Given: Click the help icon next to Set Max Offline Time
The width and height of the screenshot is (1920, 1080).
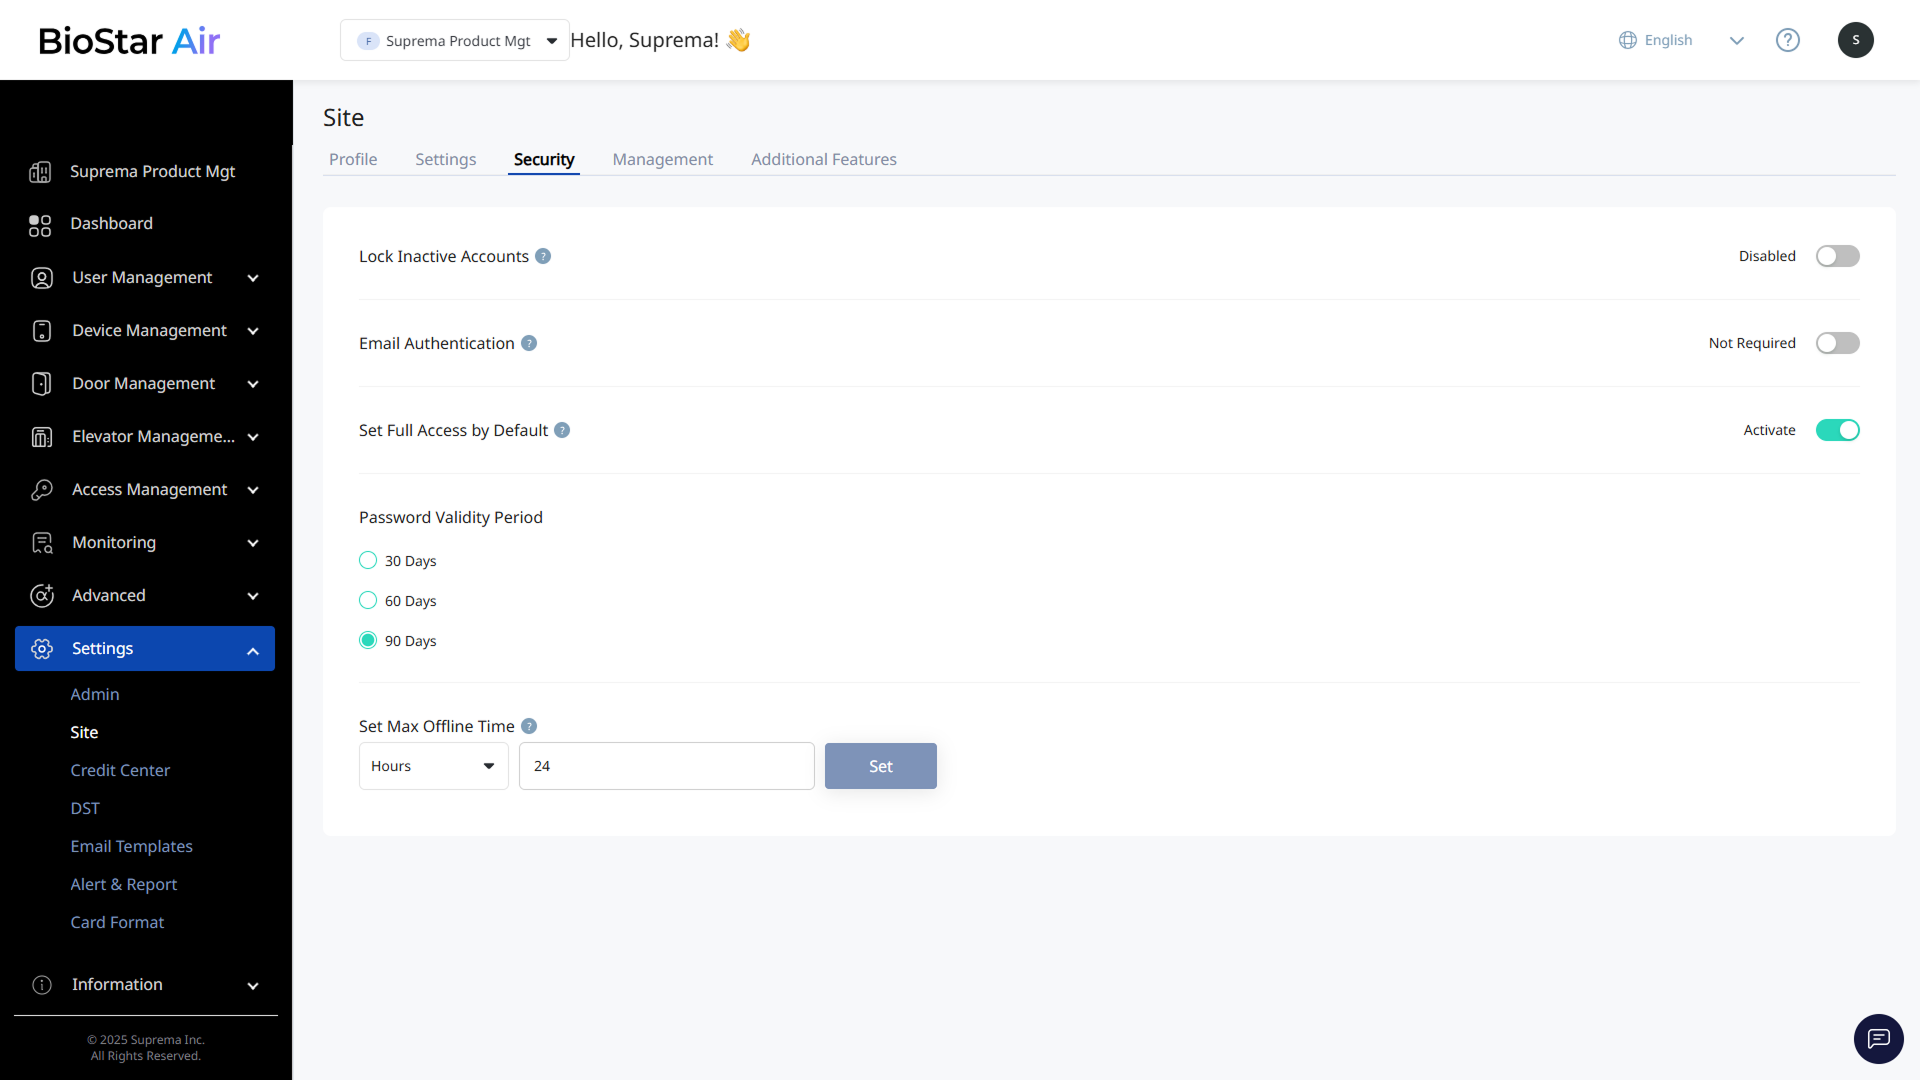Looking at the screenshot, I should coord(529,726).
